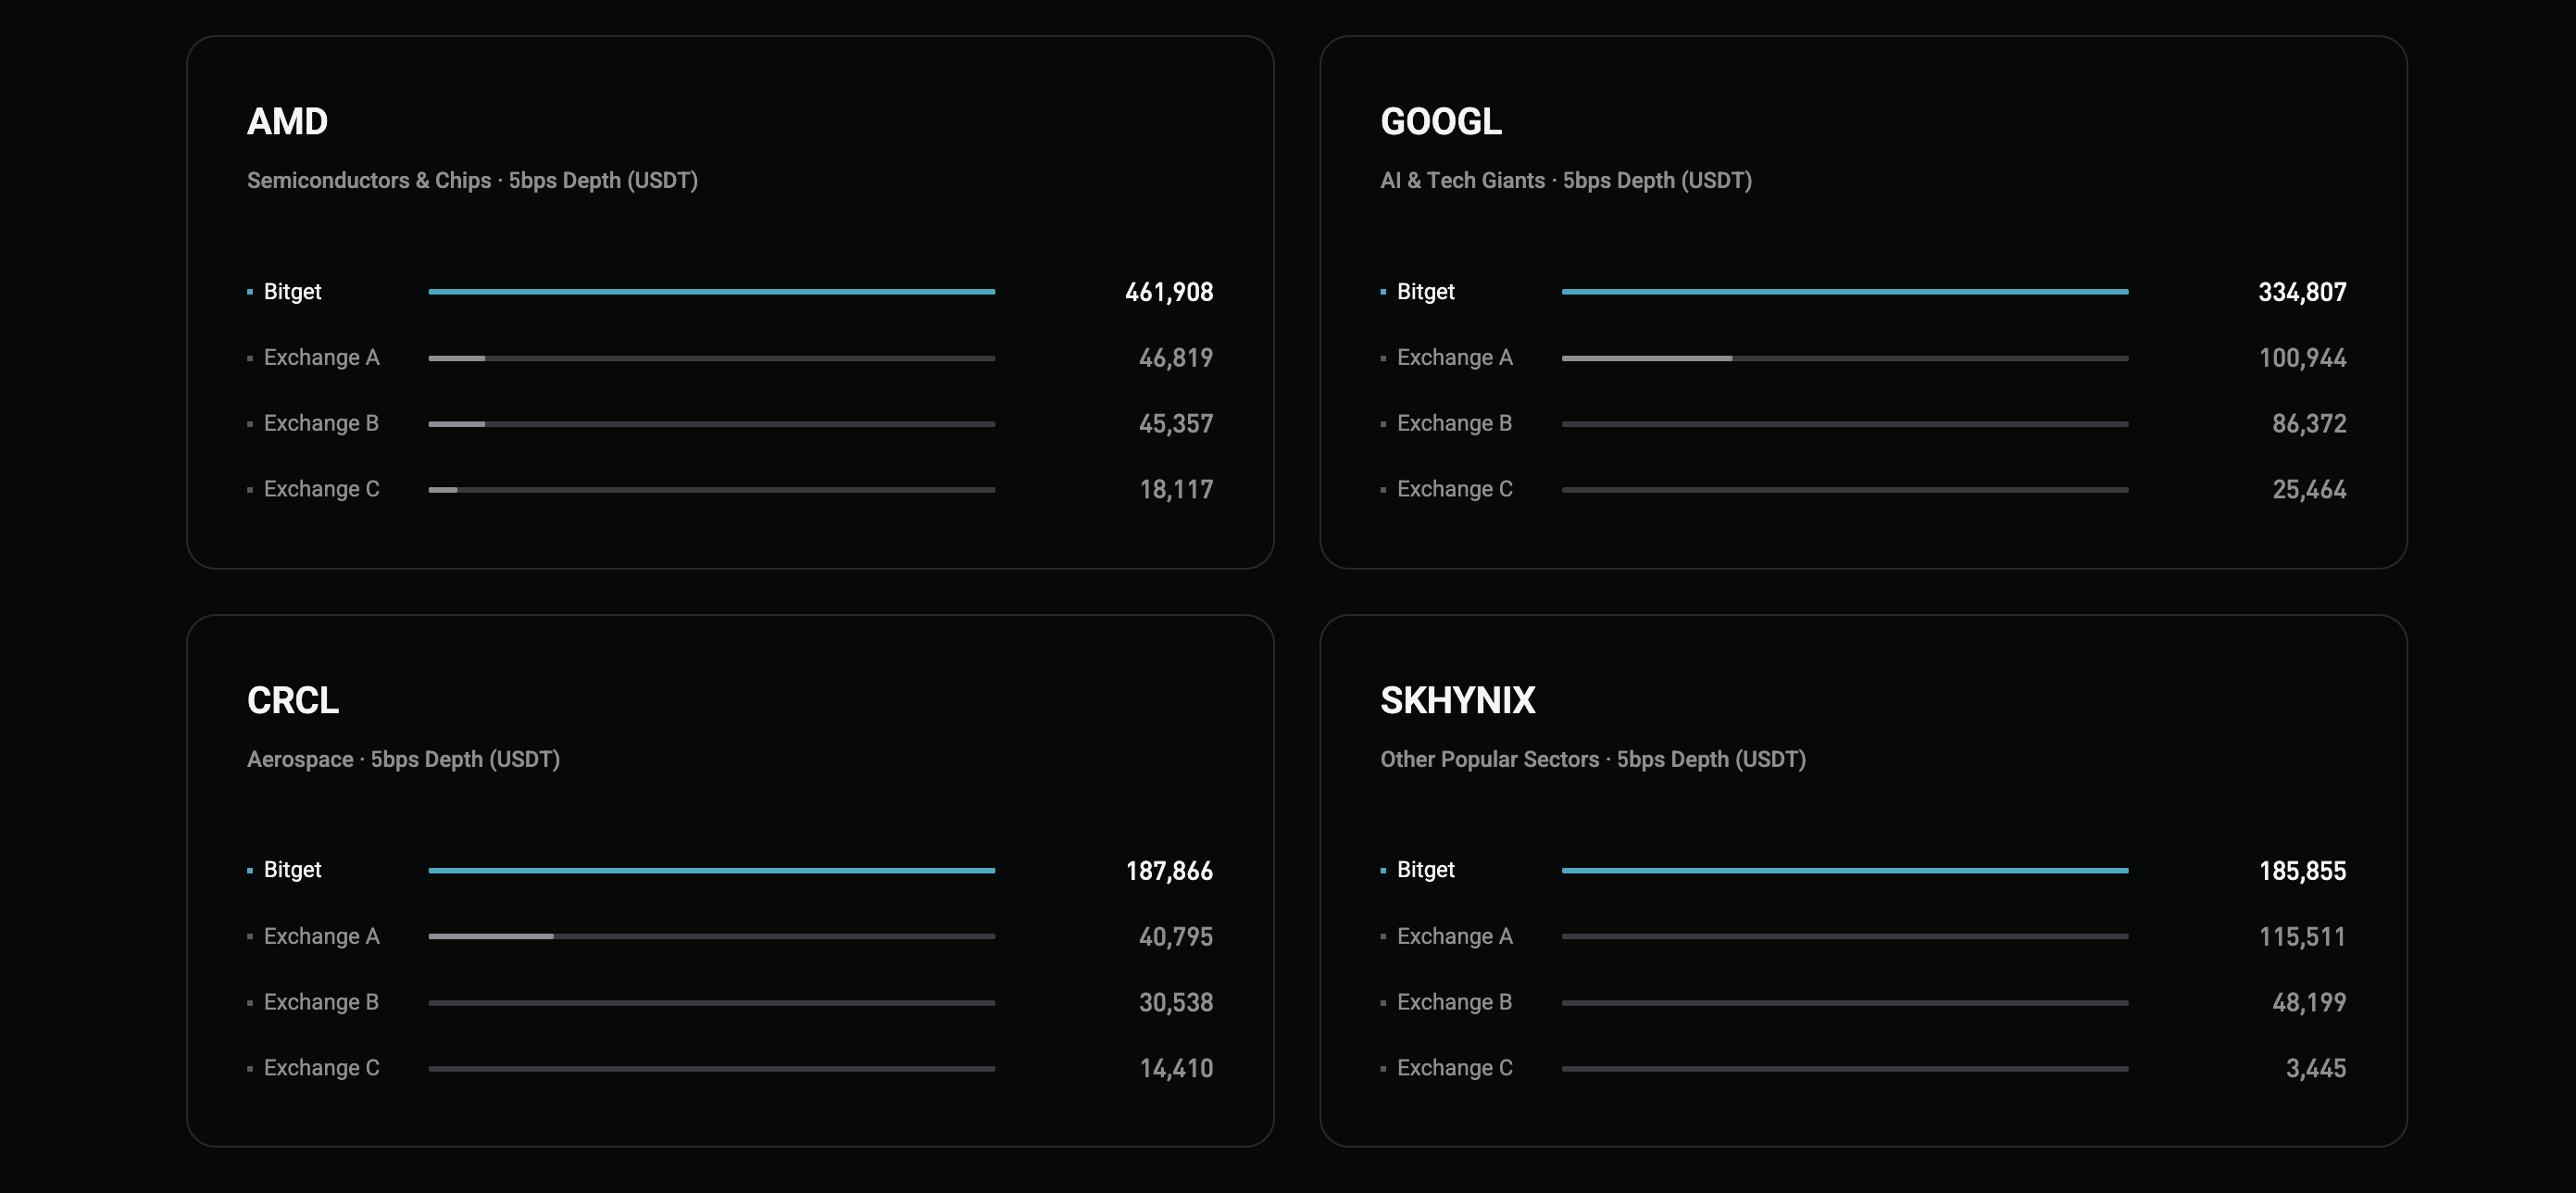Click Bitget depth bar in AMD card

(712, 291)
